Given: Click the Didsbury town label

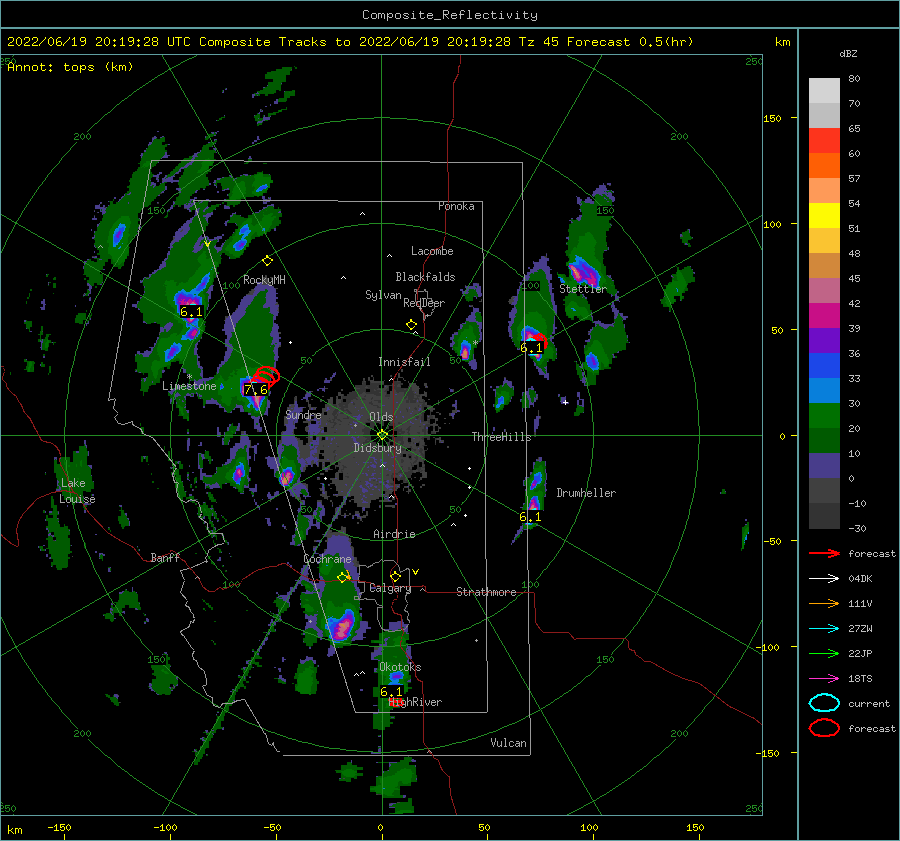Looking at the screenshot, I should click(x=378, y=448).
